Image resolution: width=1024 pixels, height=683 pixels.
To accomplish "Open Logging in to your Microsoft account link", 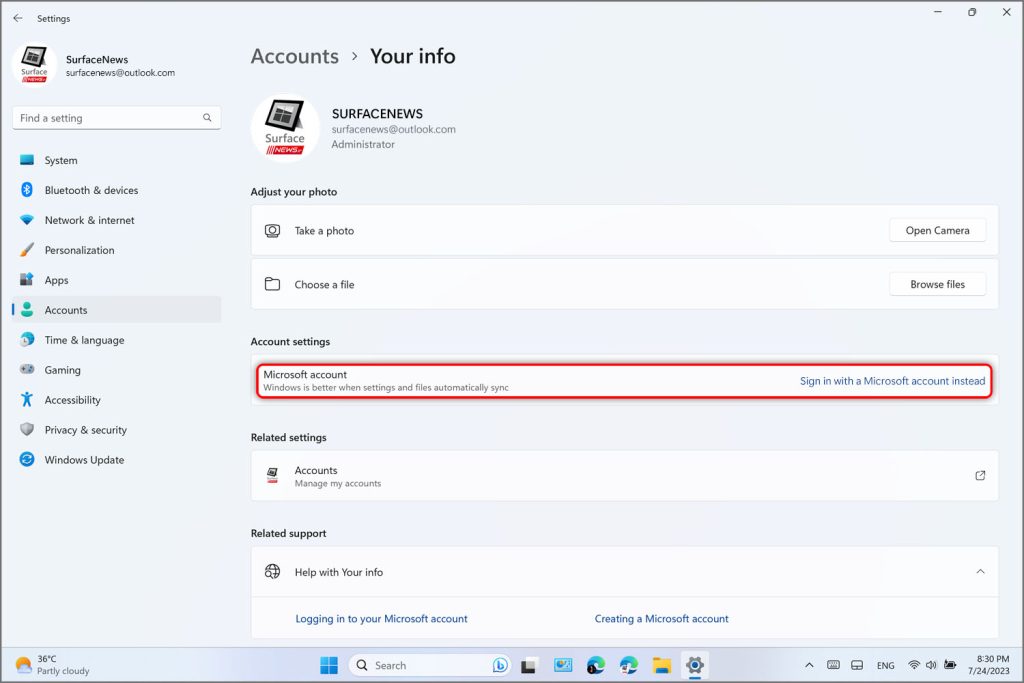I will pos(381,619).
